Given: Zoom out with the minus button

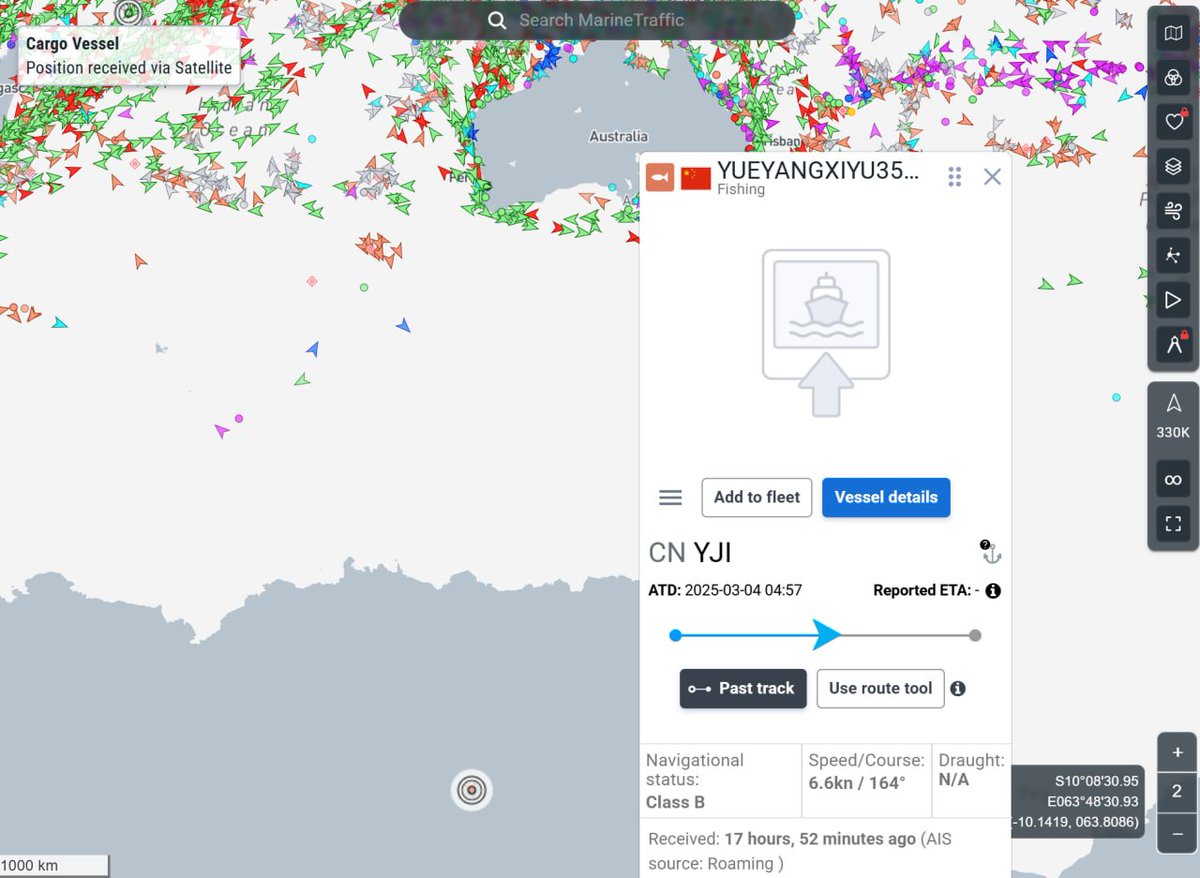Looking at the screenshot, I should click(1177, 833).
